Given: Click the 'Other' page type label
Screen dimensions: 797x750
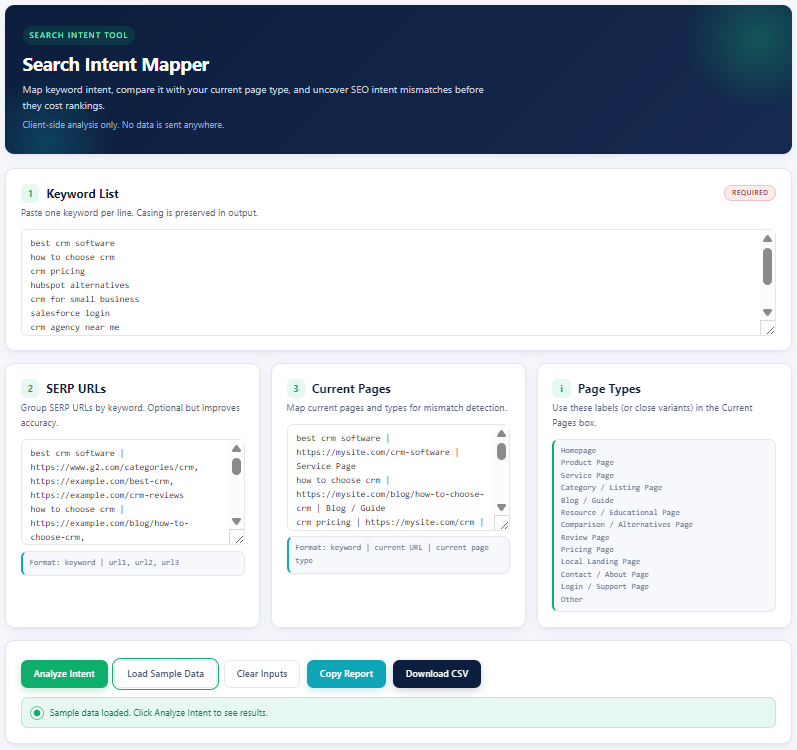Looking at the screenshot, I should pyautogui.click(x=572, y=600).
